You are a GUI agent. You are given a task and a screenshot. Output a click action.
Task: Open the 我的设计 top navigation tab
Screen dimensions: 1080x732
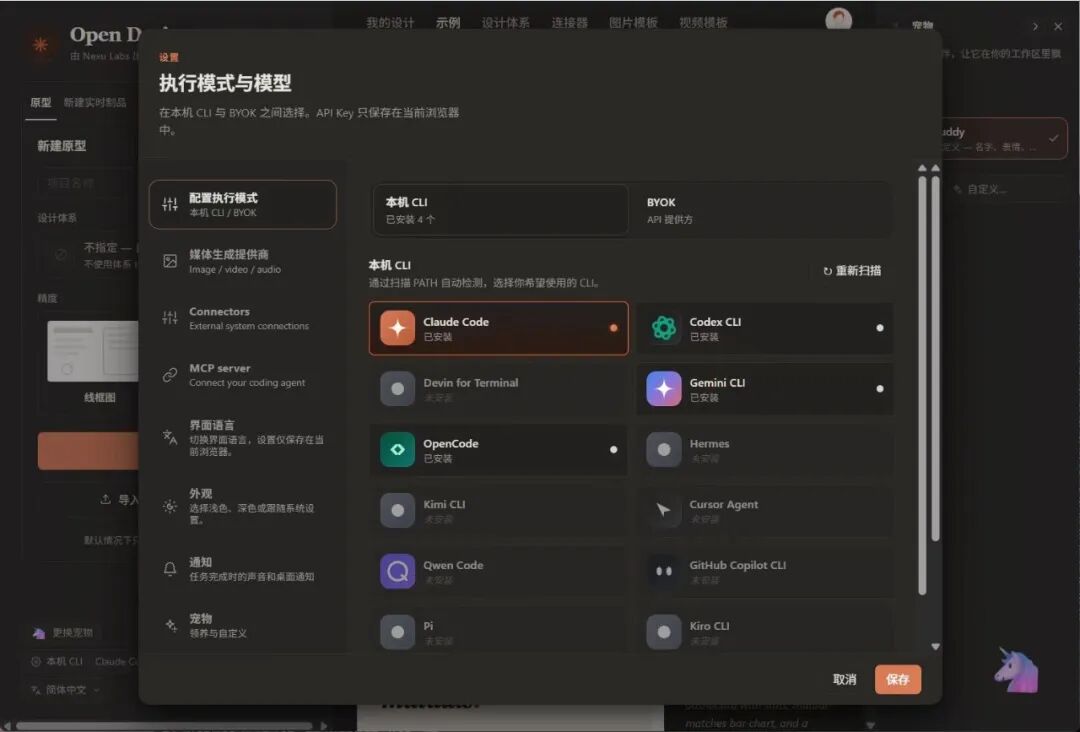pos(390,23)
